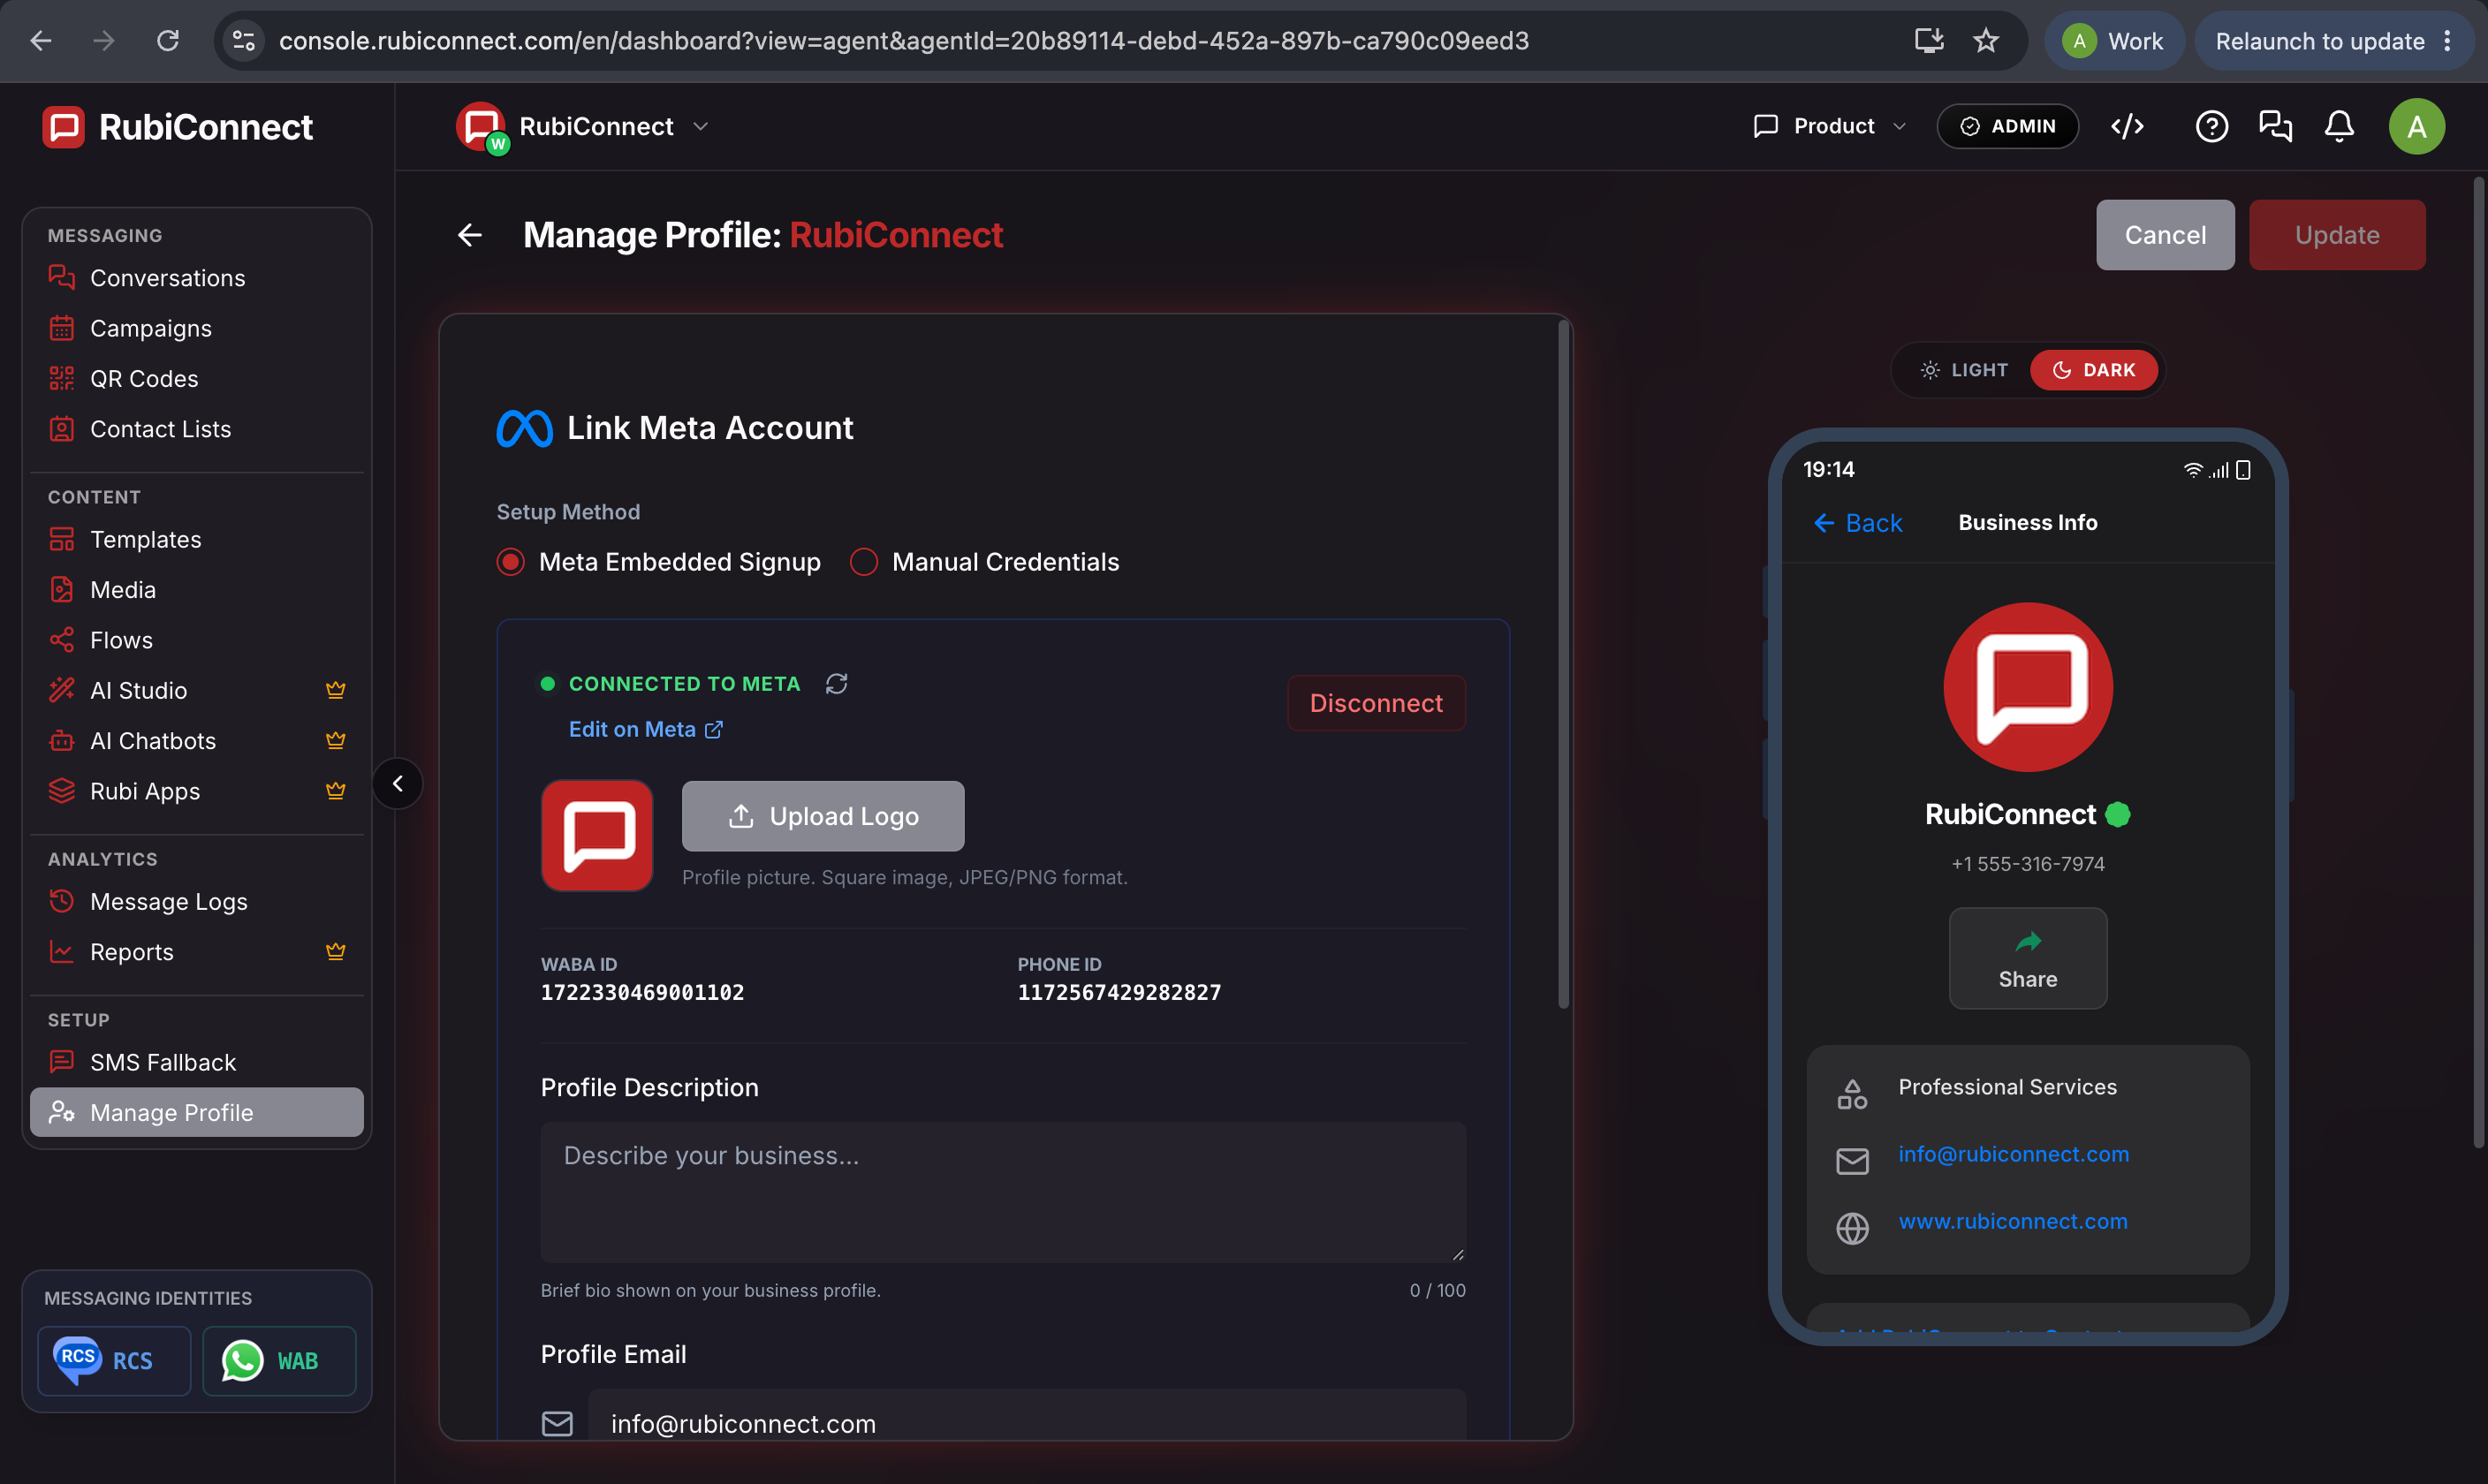Screen dimensions: 2488x1484
Task: Open Message Logs
Action: 197,901
